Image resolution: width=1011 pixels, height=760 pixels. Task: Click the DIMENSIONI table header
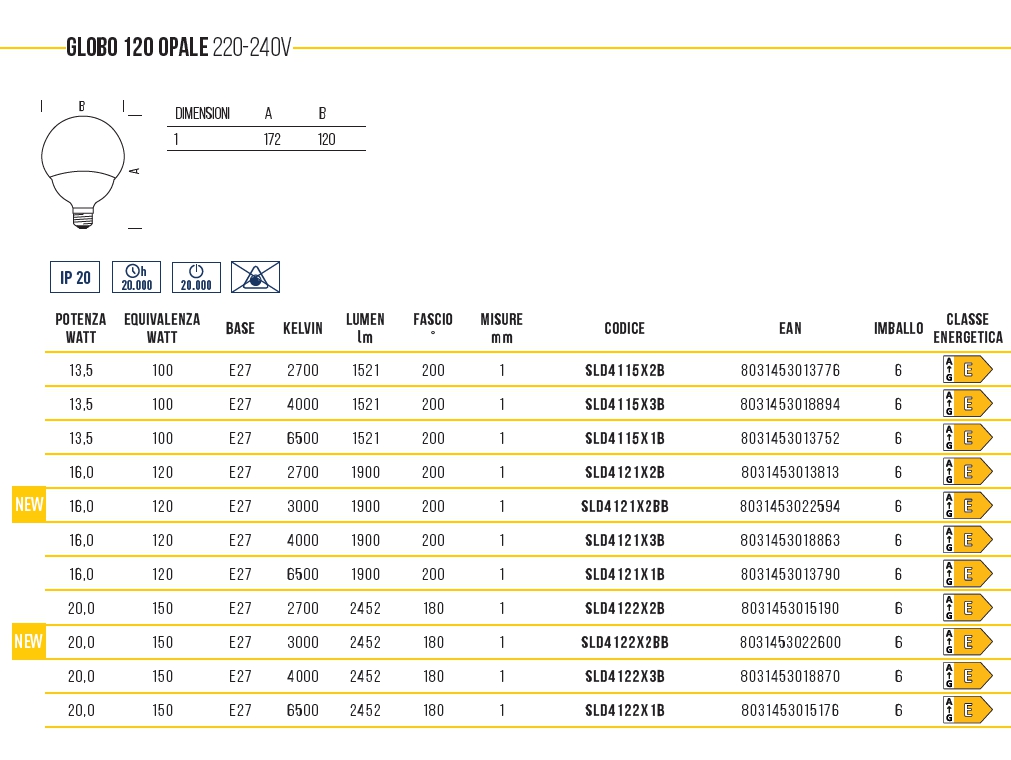(202, 113)
